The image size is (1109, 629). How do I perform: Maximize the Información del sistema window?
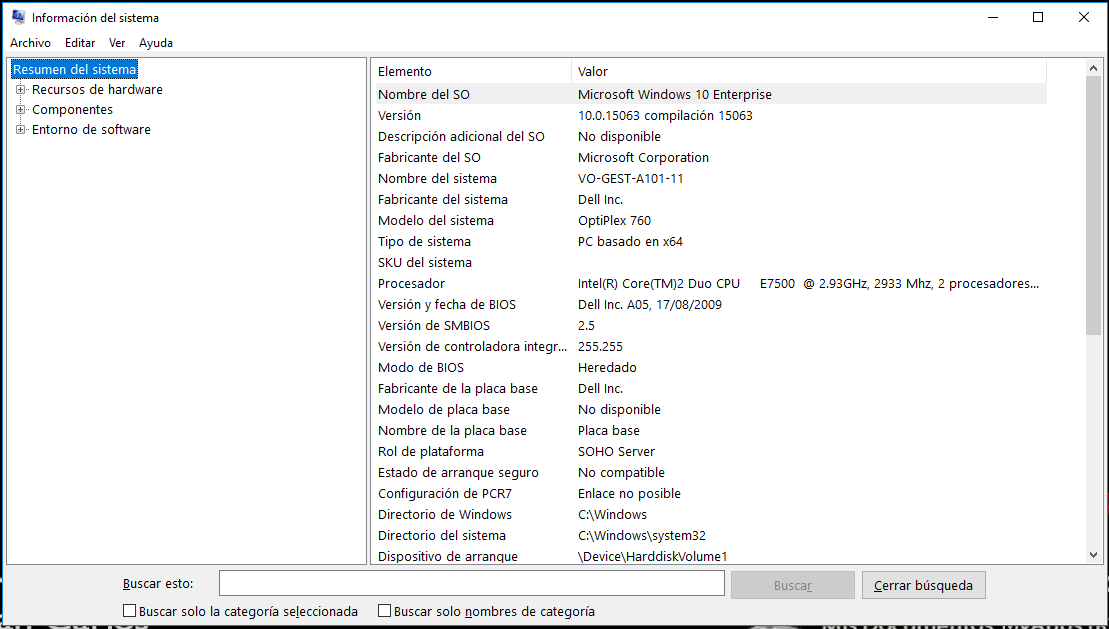[1038, 17]
